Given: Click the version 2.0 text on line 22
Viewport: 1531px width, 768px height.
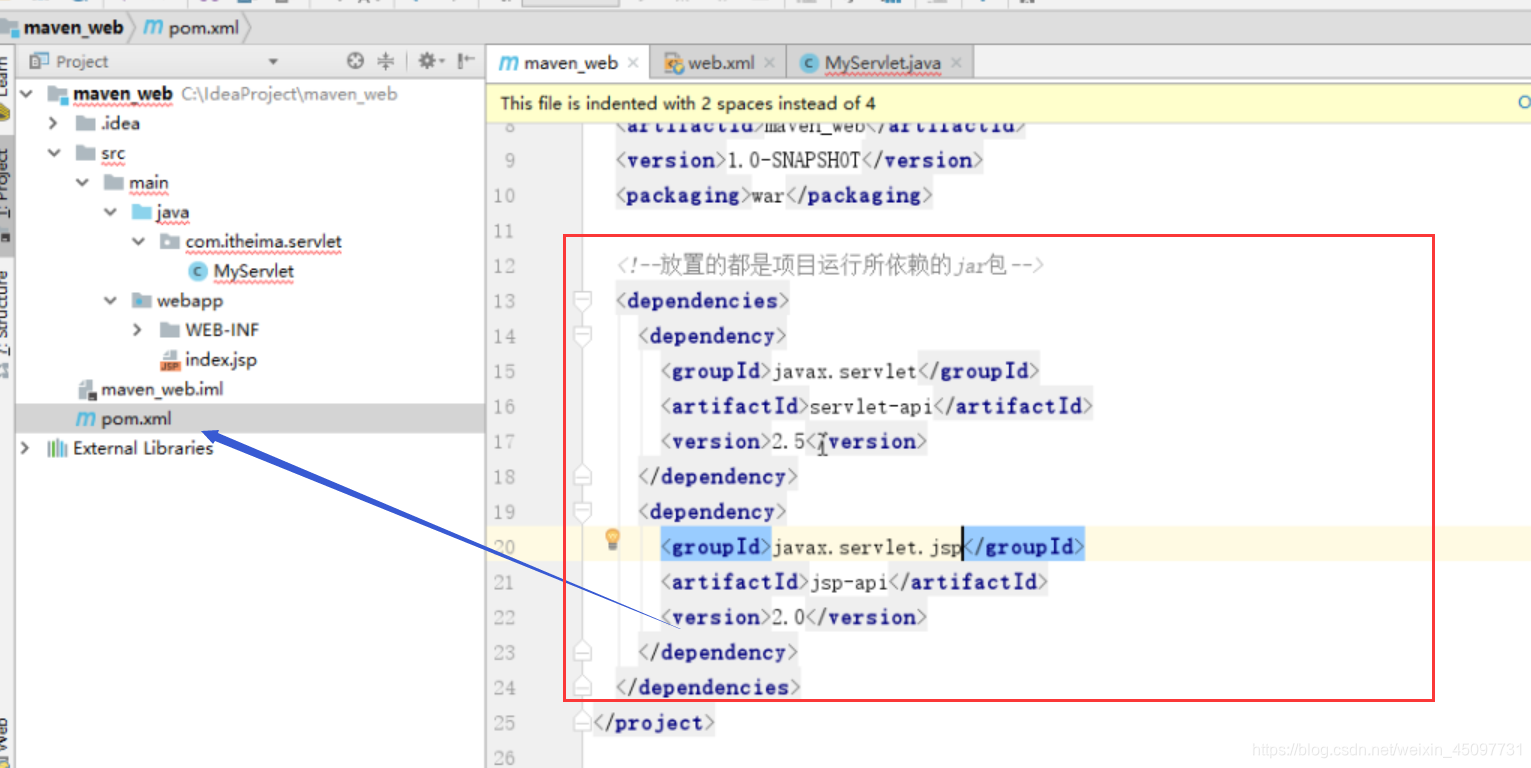Looking at the screenshot, I should 788,617.
